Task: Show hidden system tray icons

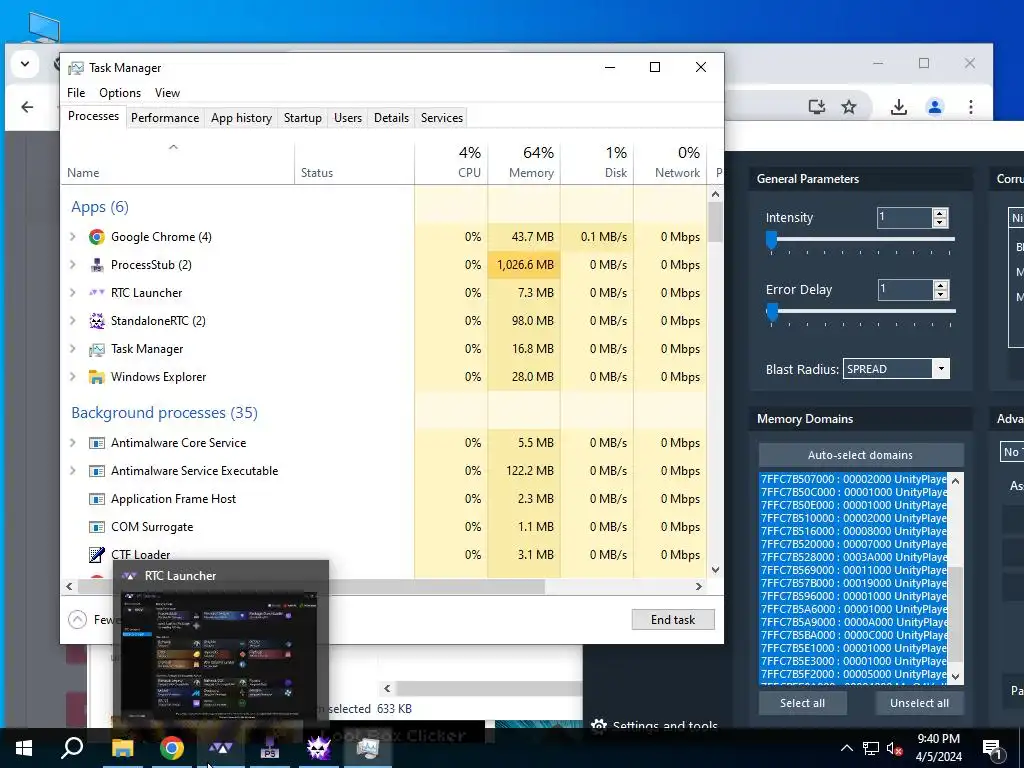Action: click(x=846, y=748)
